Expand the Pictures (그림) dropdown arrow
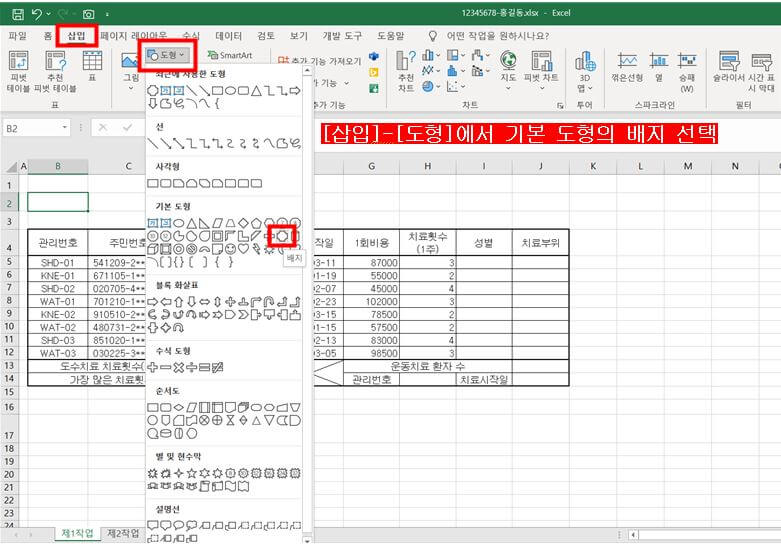The image size is (781, 553). [131, 88]
